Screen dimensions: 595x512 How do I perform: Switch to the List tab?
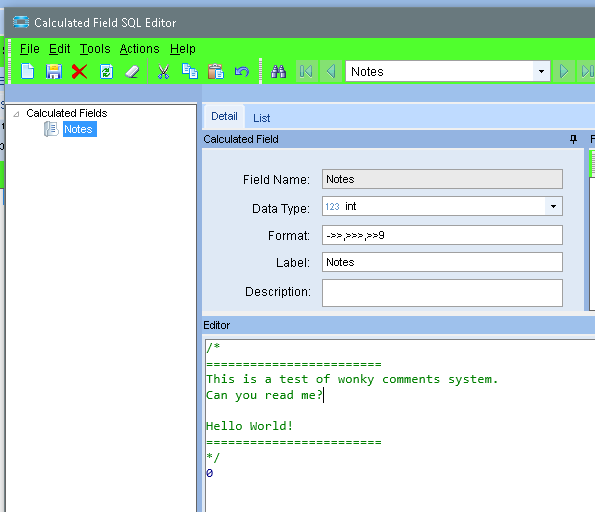261,118
